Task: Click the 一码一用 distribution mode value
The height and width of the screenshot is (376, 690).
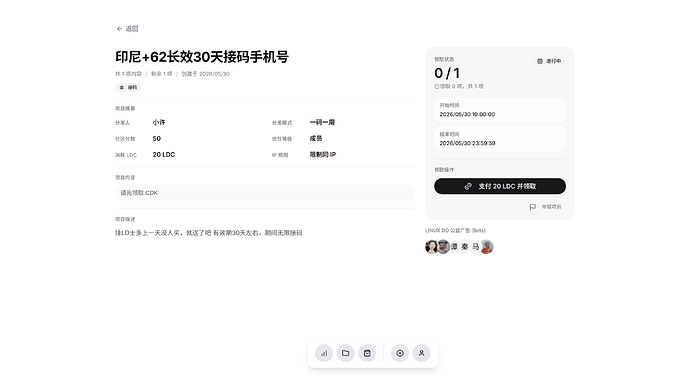Action: click(x=322, y=122)
